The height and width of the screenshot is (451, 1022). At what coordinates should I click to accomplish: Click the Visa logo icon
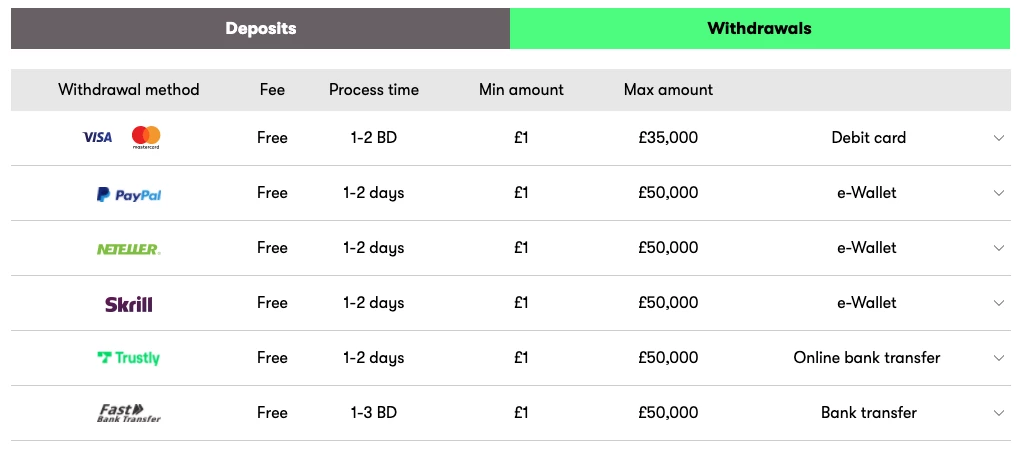97,138
